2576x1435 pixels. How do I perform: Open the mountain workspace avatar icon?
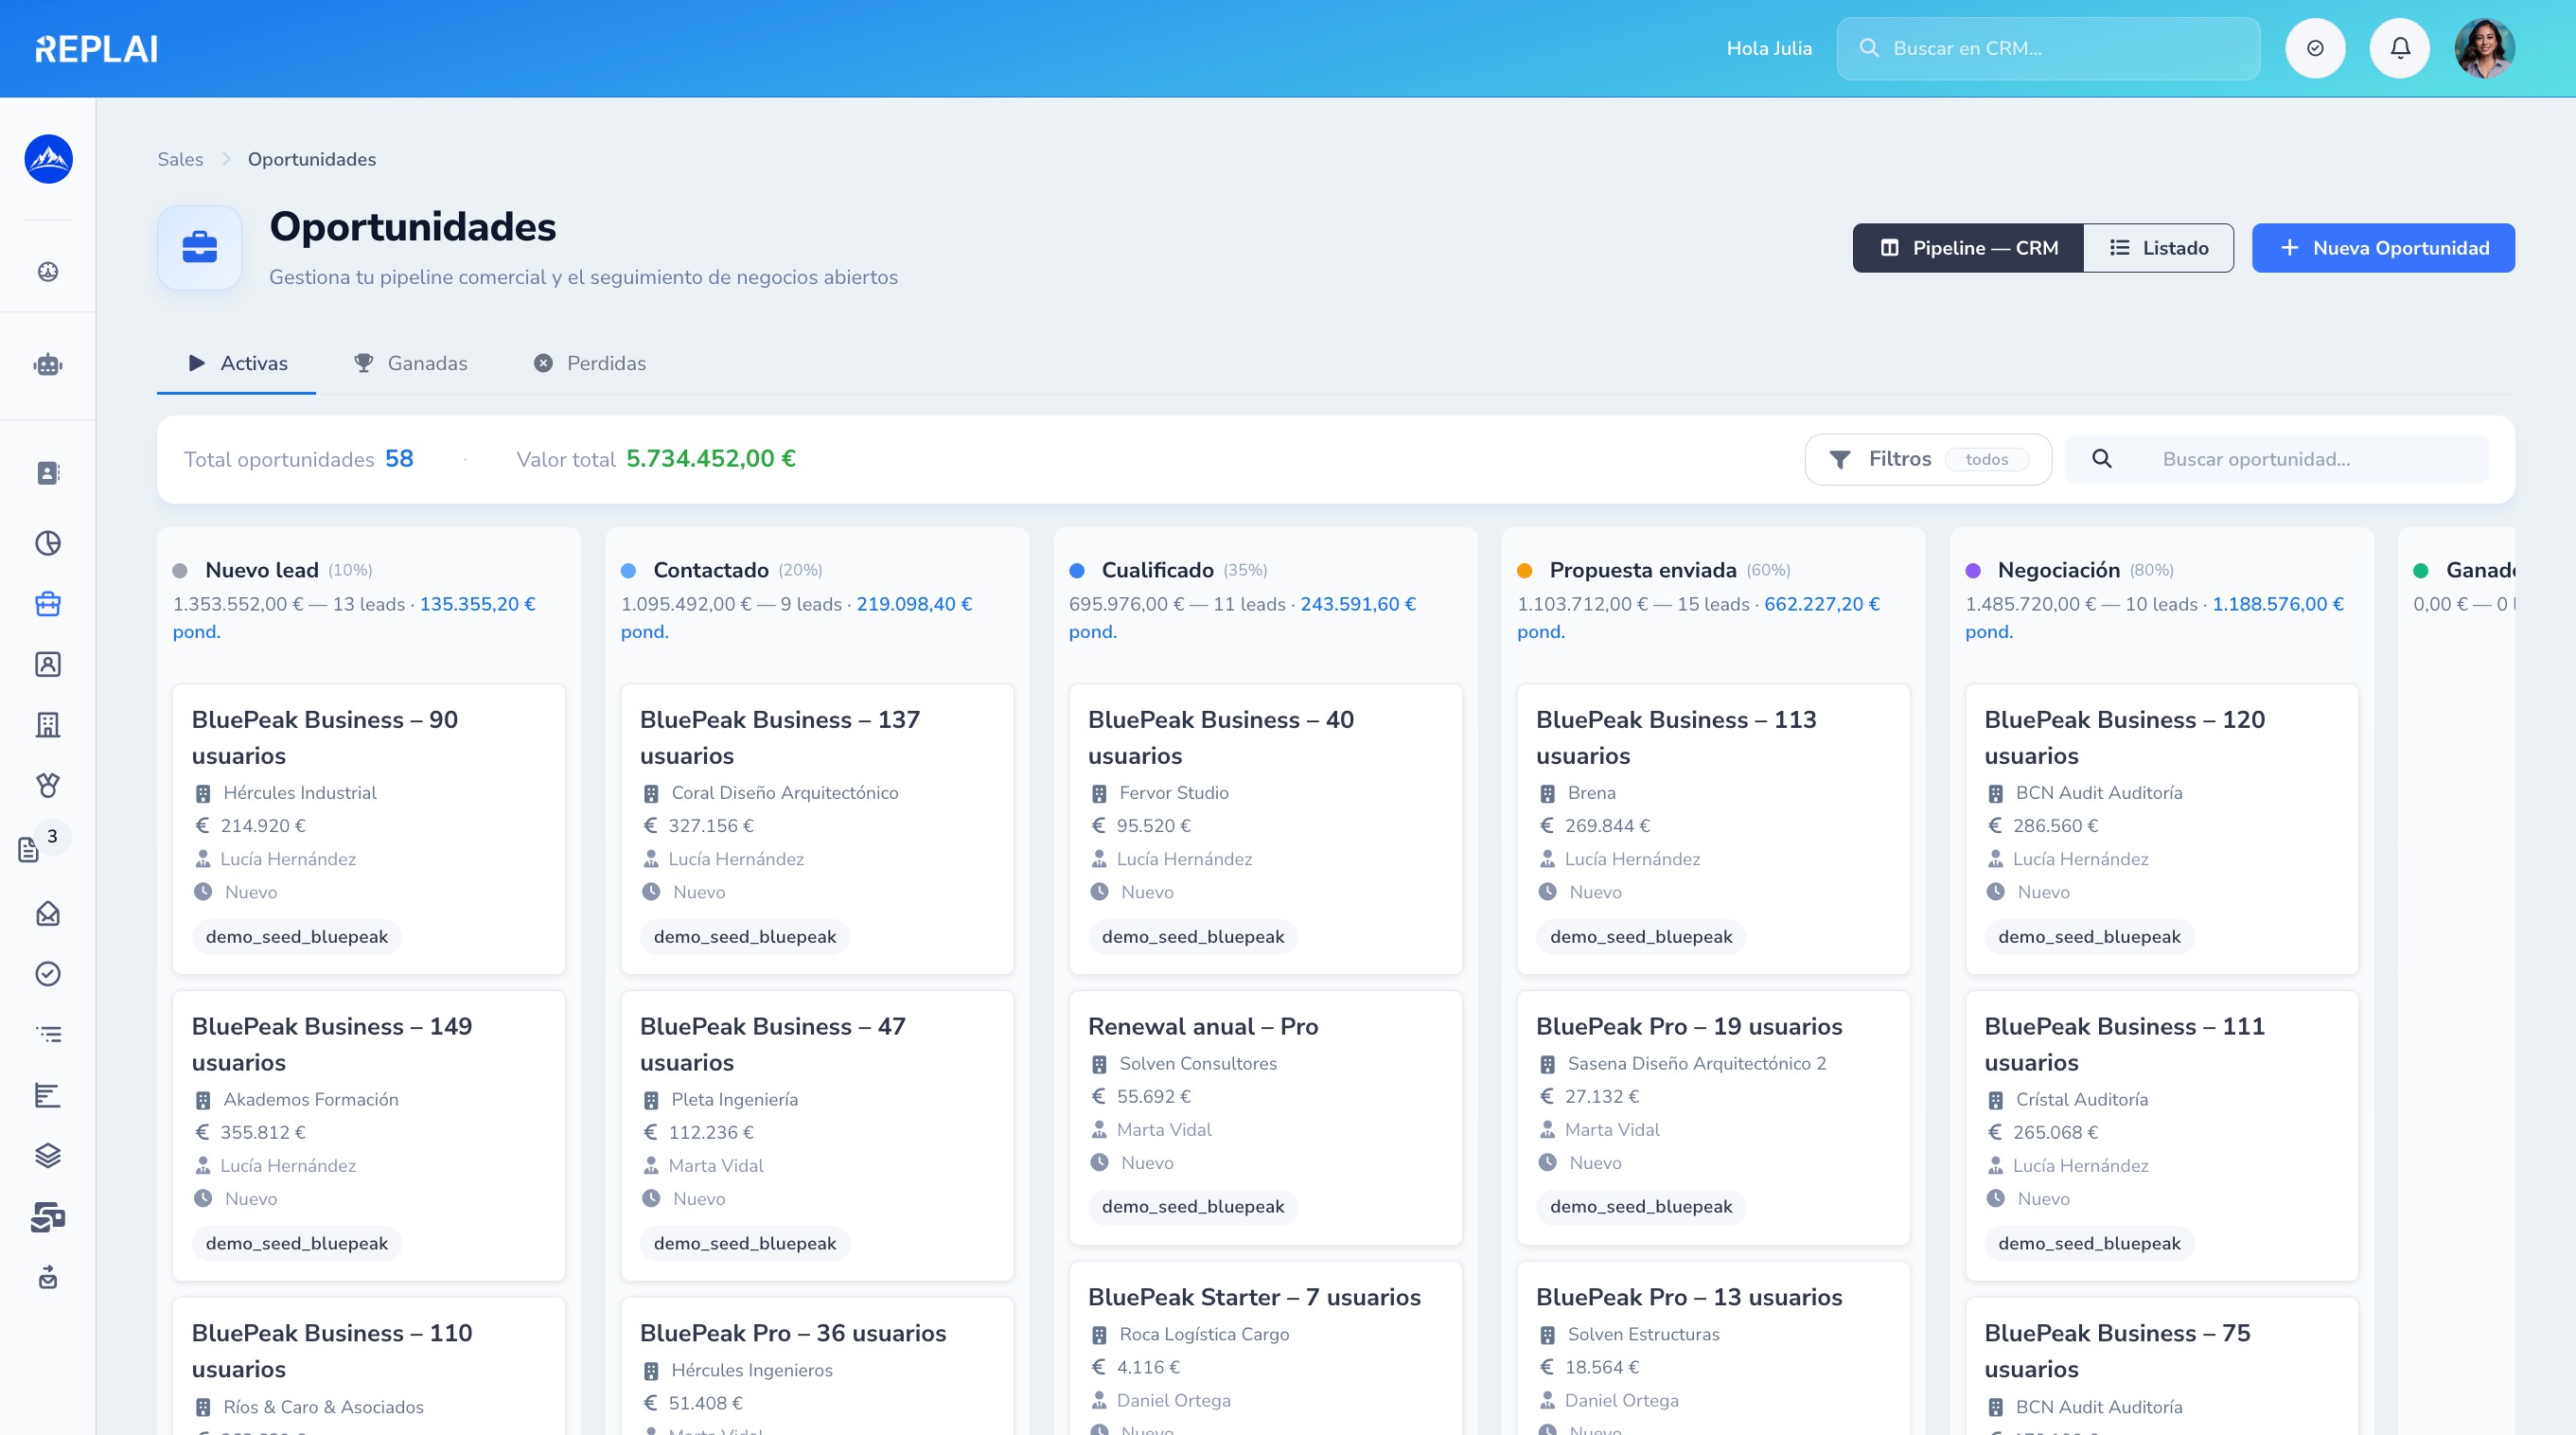coord(48,159)
